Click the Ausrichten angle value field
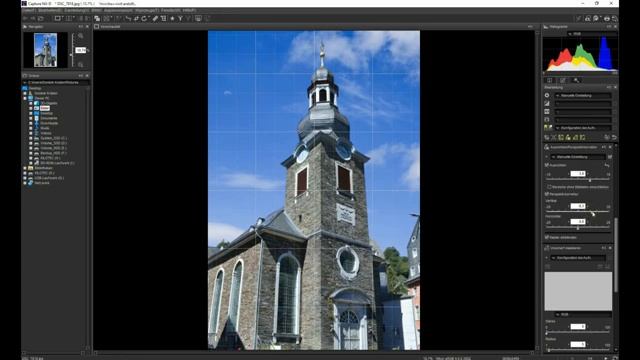This screenshot has height=360, width=640. click(x=578, y=173)
